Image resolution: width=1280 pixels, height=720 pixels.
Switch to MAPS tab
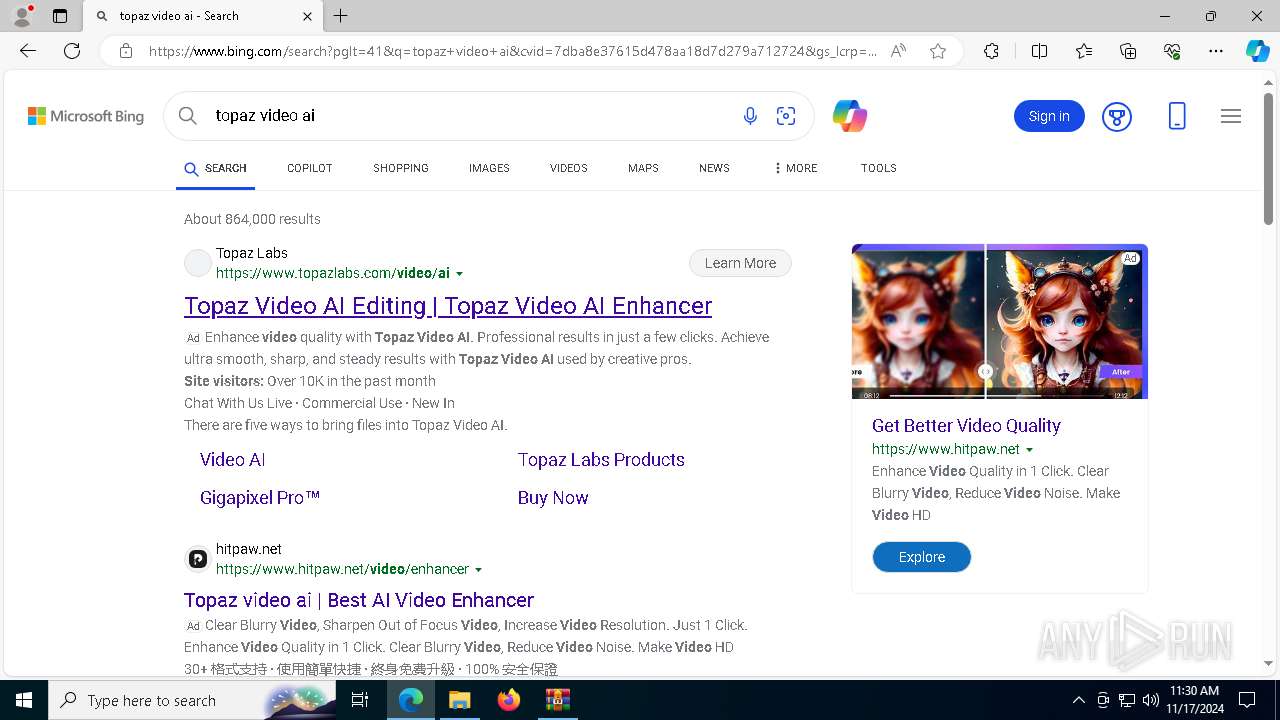coord(643,168)
